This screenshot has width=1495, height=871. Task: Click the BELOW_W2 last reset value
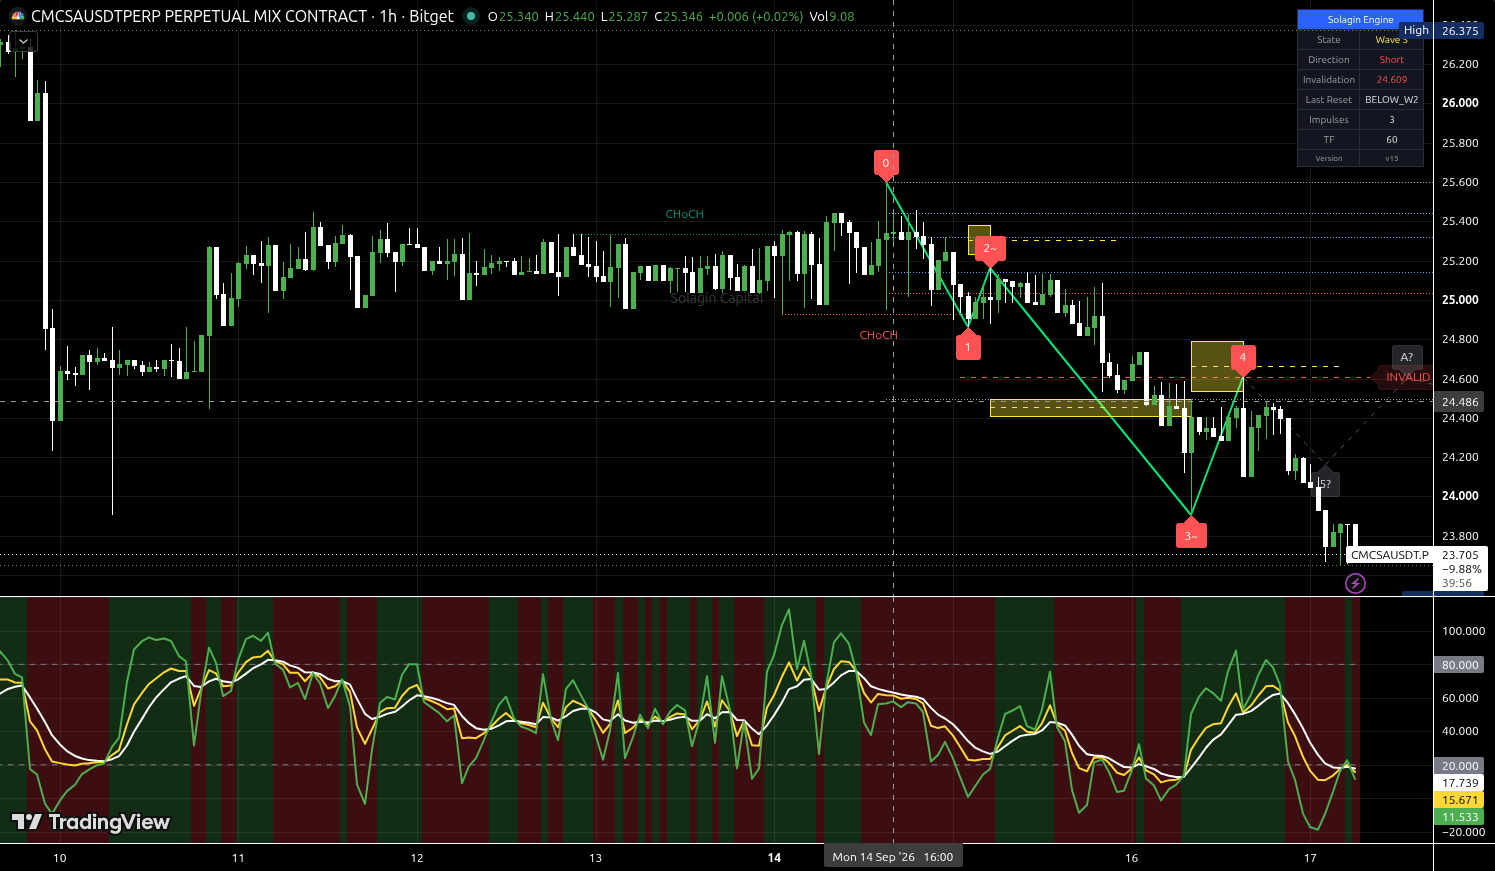(1391, 100)
